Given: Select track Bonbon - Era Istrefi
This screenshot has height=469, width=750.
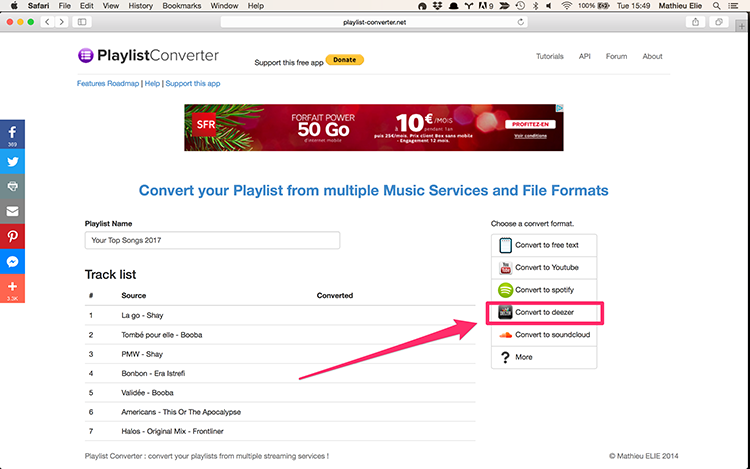Looking at the screenshot, I should point(280,373).
